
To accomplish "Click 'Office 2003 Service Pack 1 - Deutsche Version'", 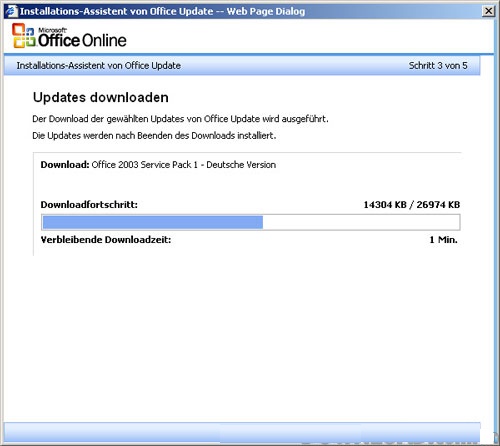I will click(184, 165).
